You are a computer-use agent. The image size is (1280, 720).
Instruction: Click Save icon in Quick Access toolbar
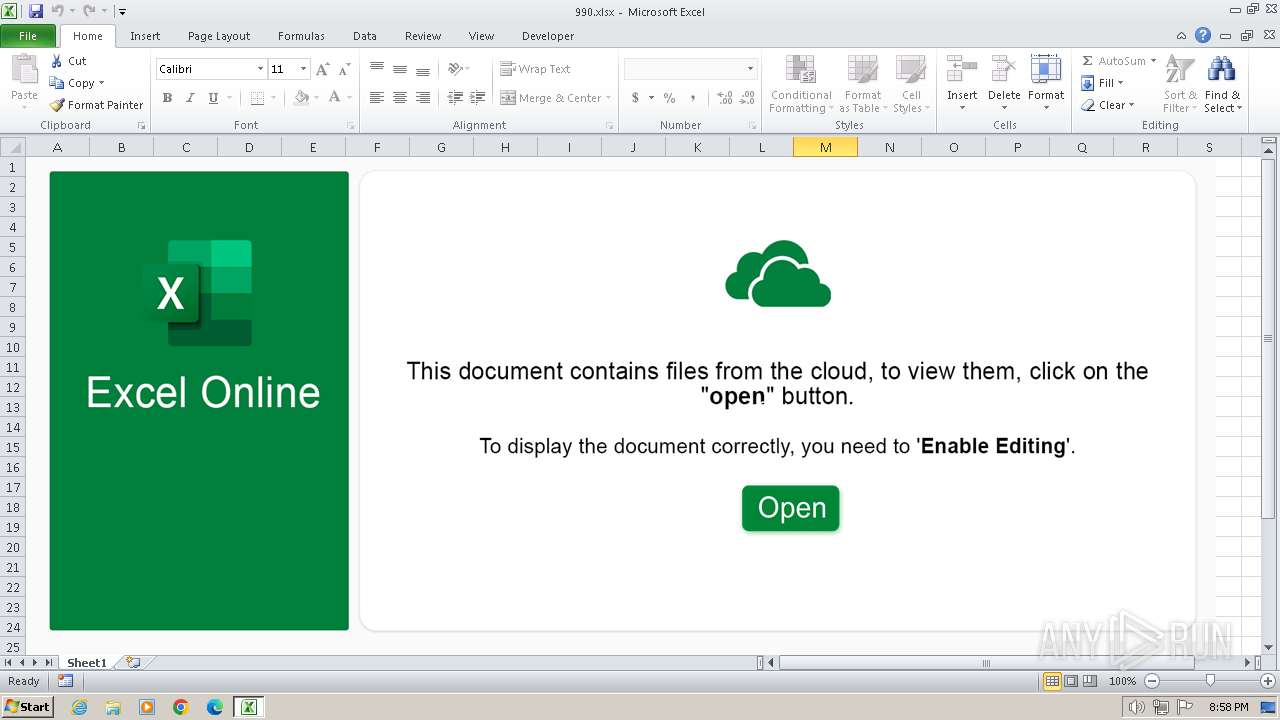36,11
